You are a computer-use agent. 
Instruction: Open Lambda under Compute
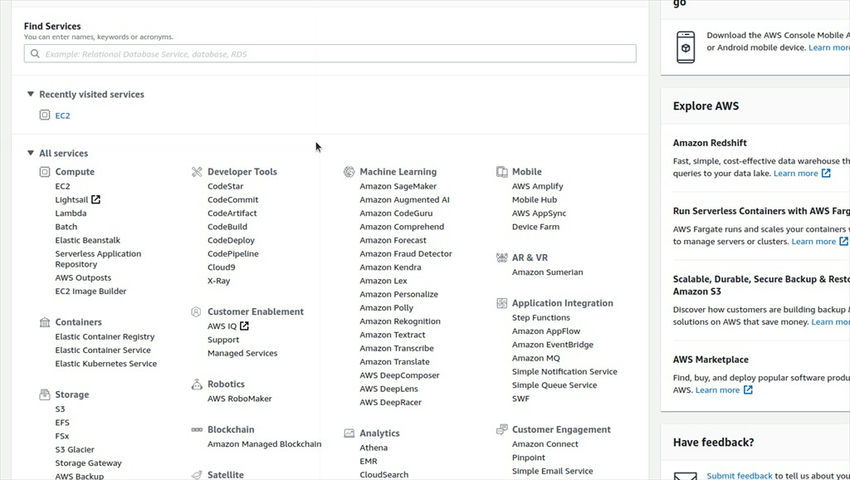click(x=70, y=213)
